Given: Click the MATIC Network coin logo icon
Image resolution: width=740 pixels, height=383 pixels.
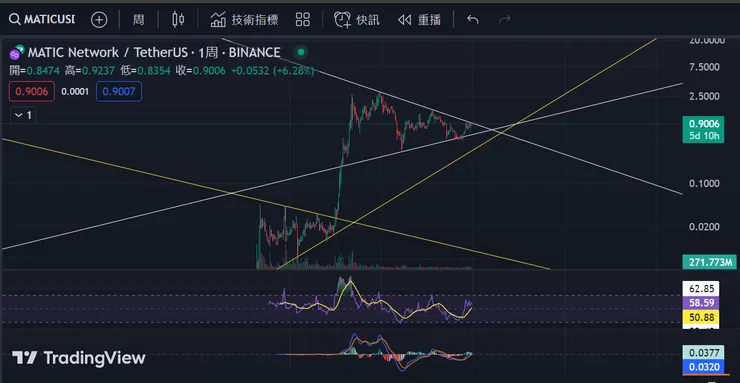Looking at the screenshot, I should click(17, 52).
